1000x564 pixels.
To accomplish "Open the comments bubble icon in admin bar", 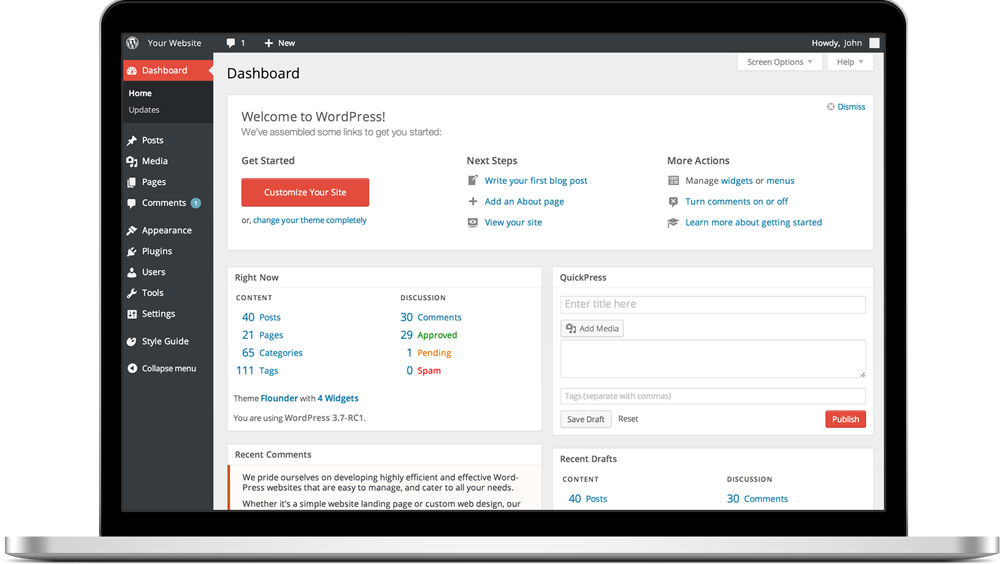I will [230, 43].
